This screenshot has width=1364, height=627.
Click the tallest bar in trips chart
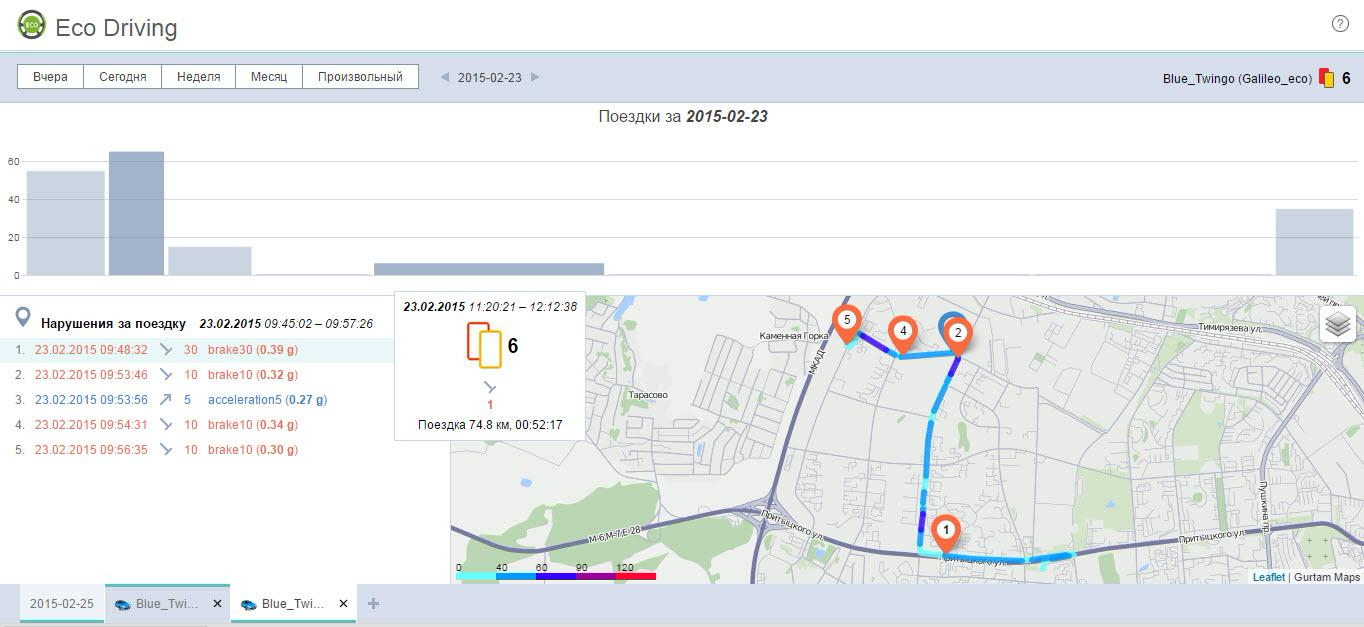pos(136,213)
